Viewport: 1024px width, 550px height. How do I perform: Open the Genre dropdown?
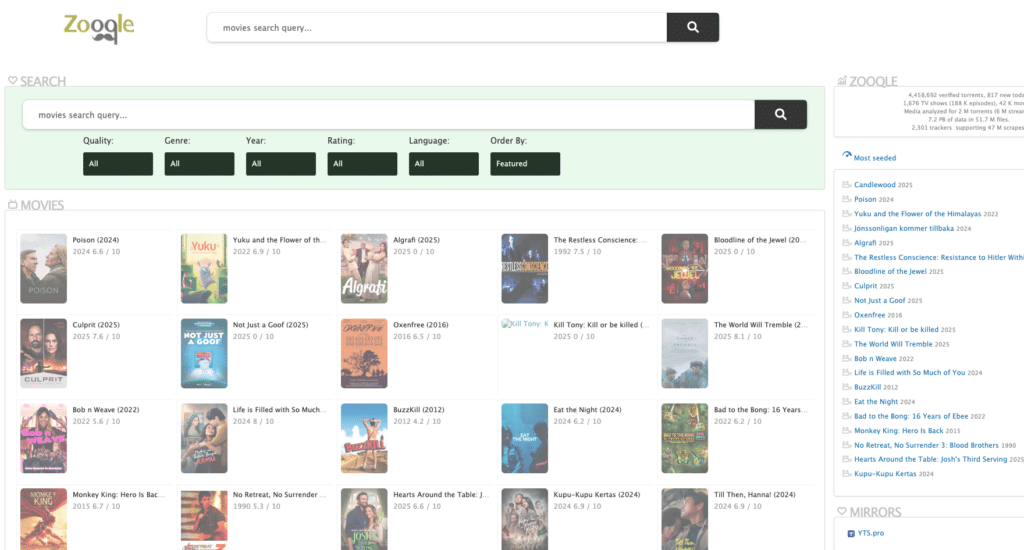[x=199, y=164]
